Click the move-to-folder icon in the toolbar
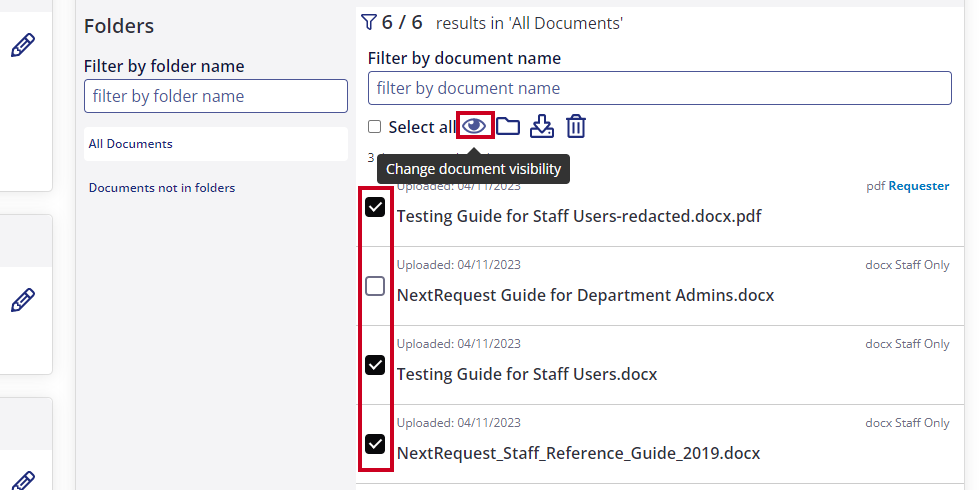Image resolution: width=979 pixels, height=490 pixels. click(x=508, y=126)
